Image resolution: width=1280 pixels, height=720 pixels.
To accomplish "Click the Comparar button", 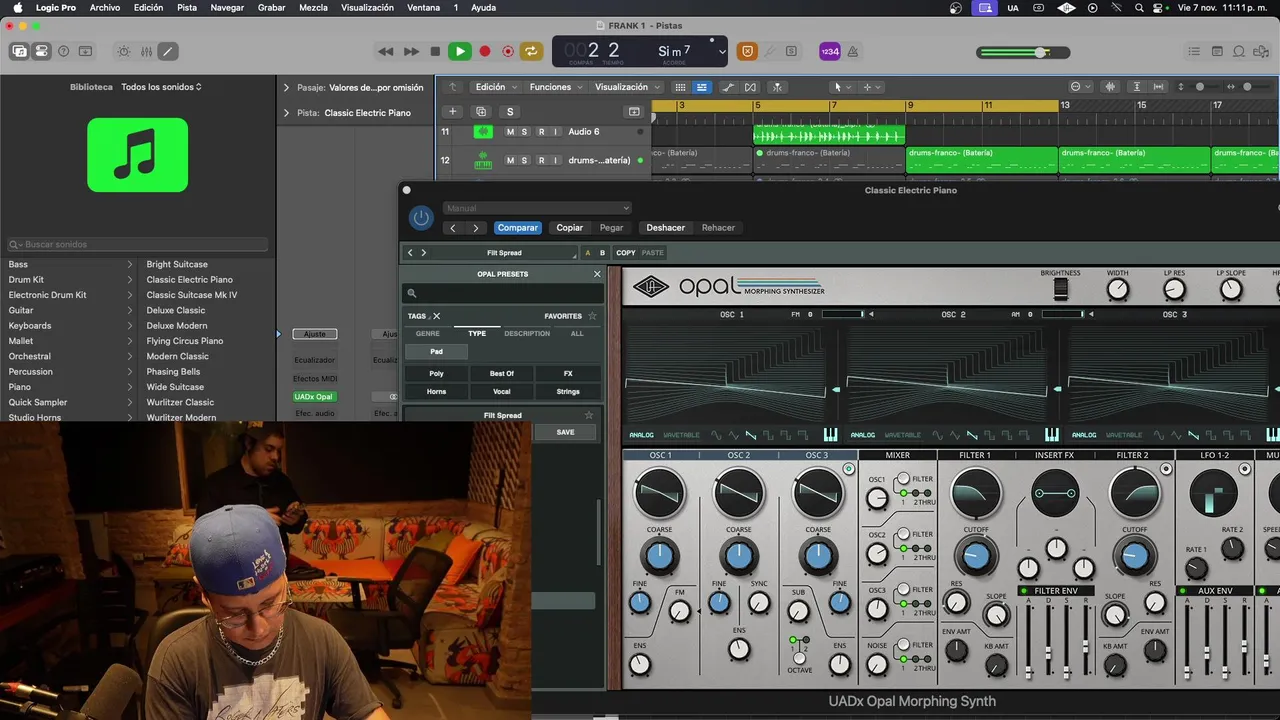I will coord(518,228).
